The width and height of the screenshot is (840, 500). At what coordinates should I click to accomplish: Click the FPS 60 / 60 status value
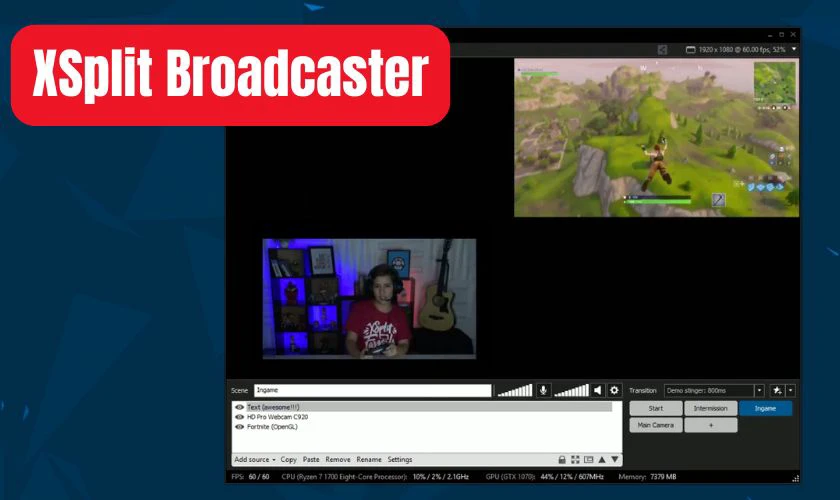coord(259,476)
